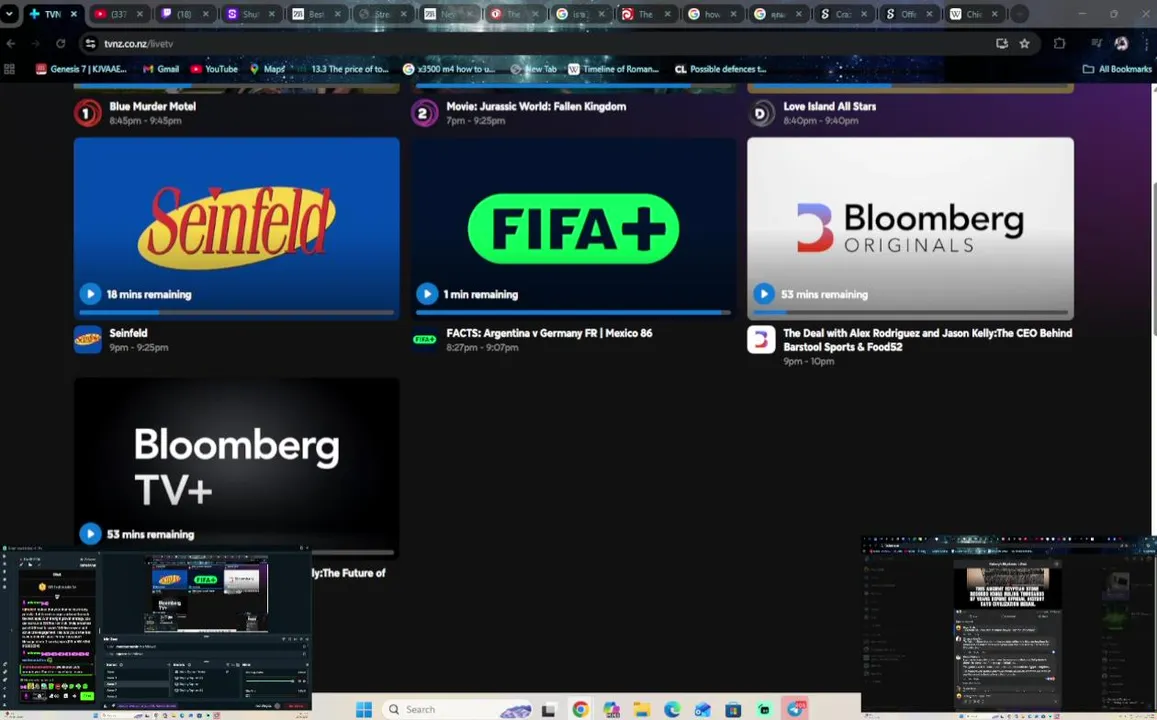Viewport: 1157px width, 720px height.
Task: Open the Windows Start menu
Action: tap(364, 709)
